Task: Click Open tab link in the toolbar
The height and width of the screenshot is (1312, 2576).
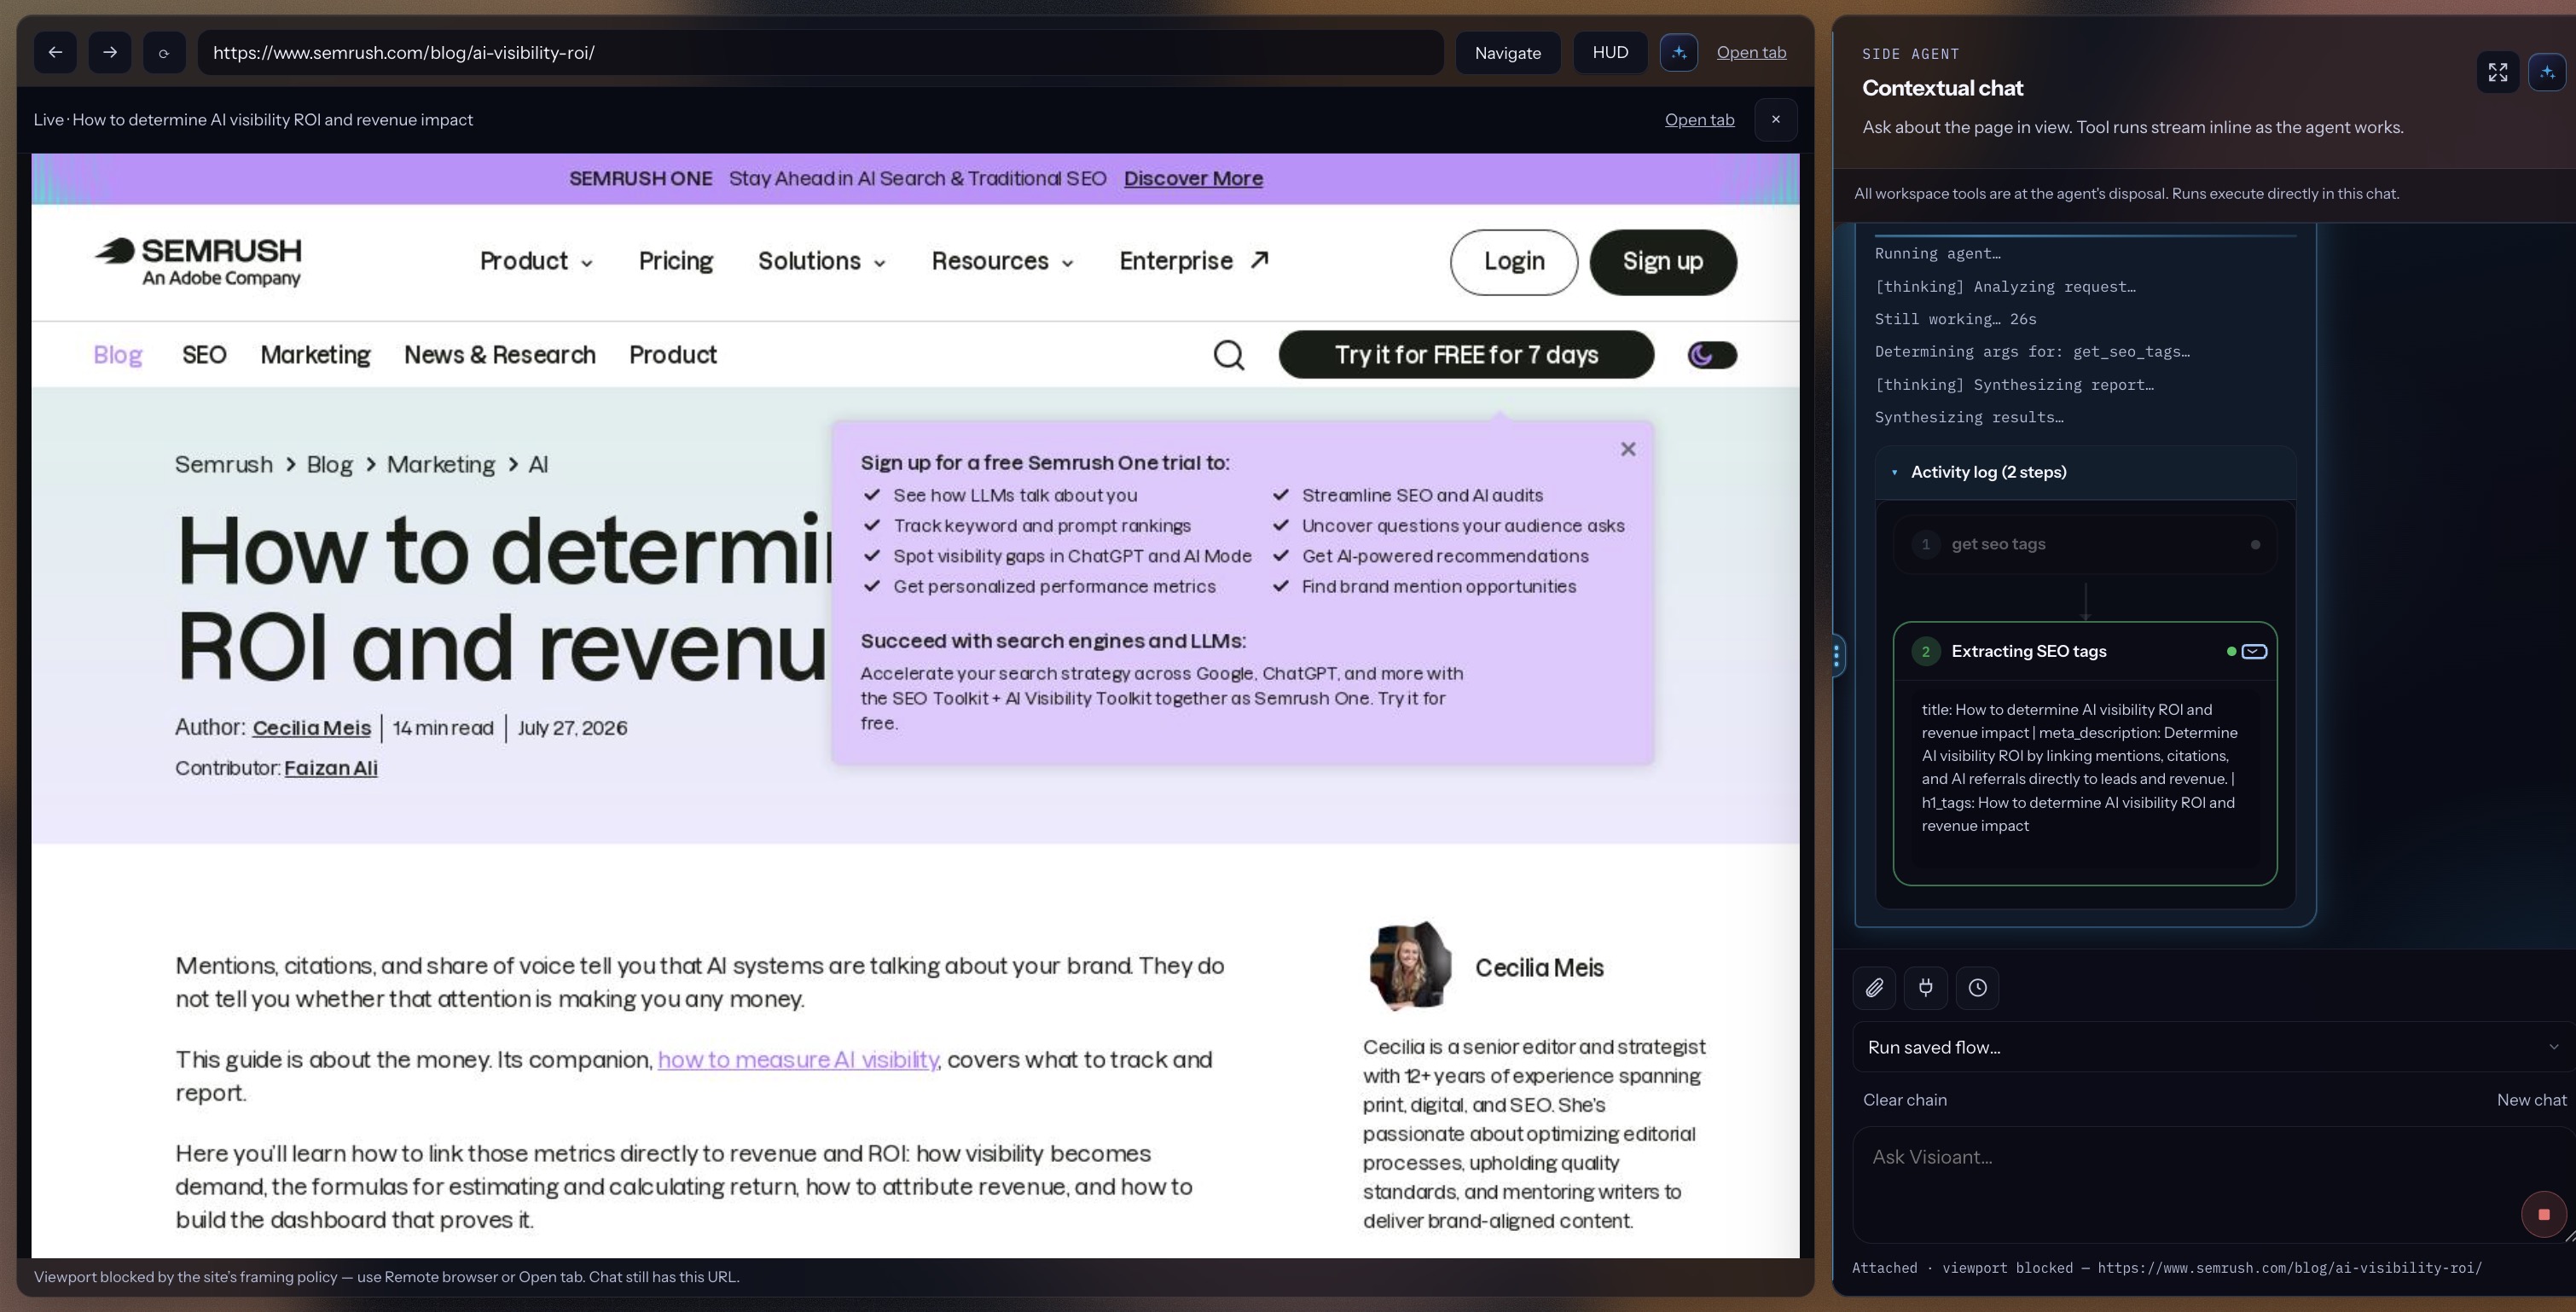Action: [x=1751, y=52]
